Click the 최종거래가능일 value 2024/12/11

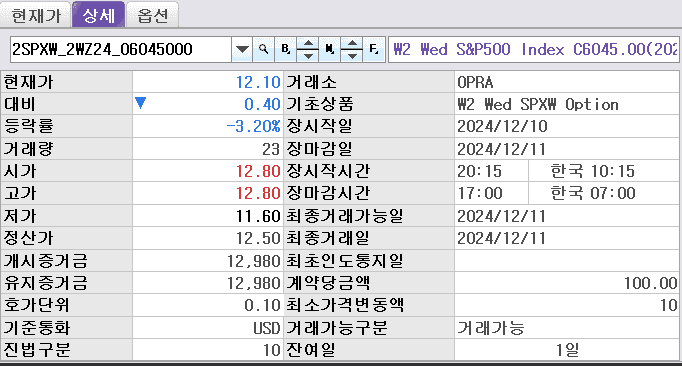(501, 216)
